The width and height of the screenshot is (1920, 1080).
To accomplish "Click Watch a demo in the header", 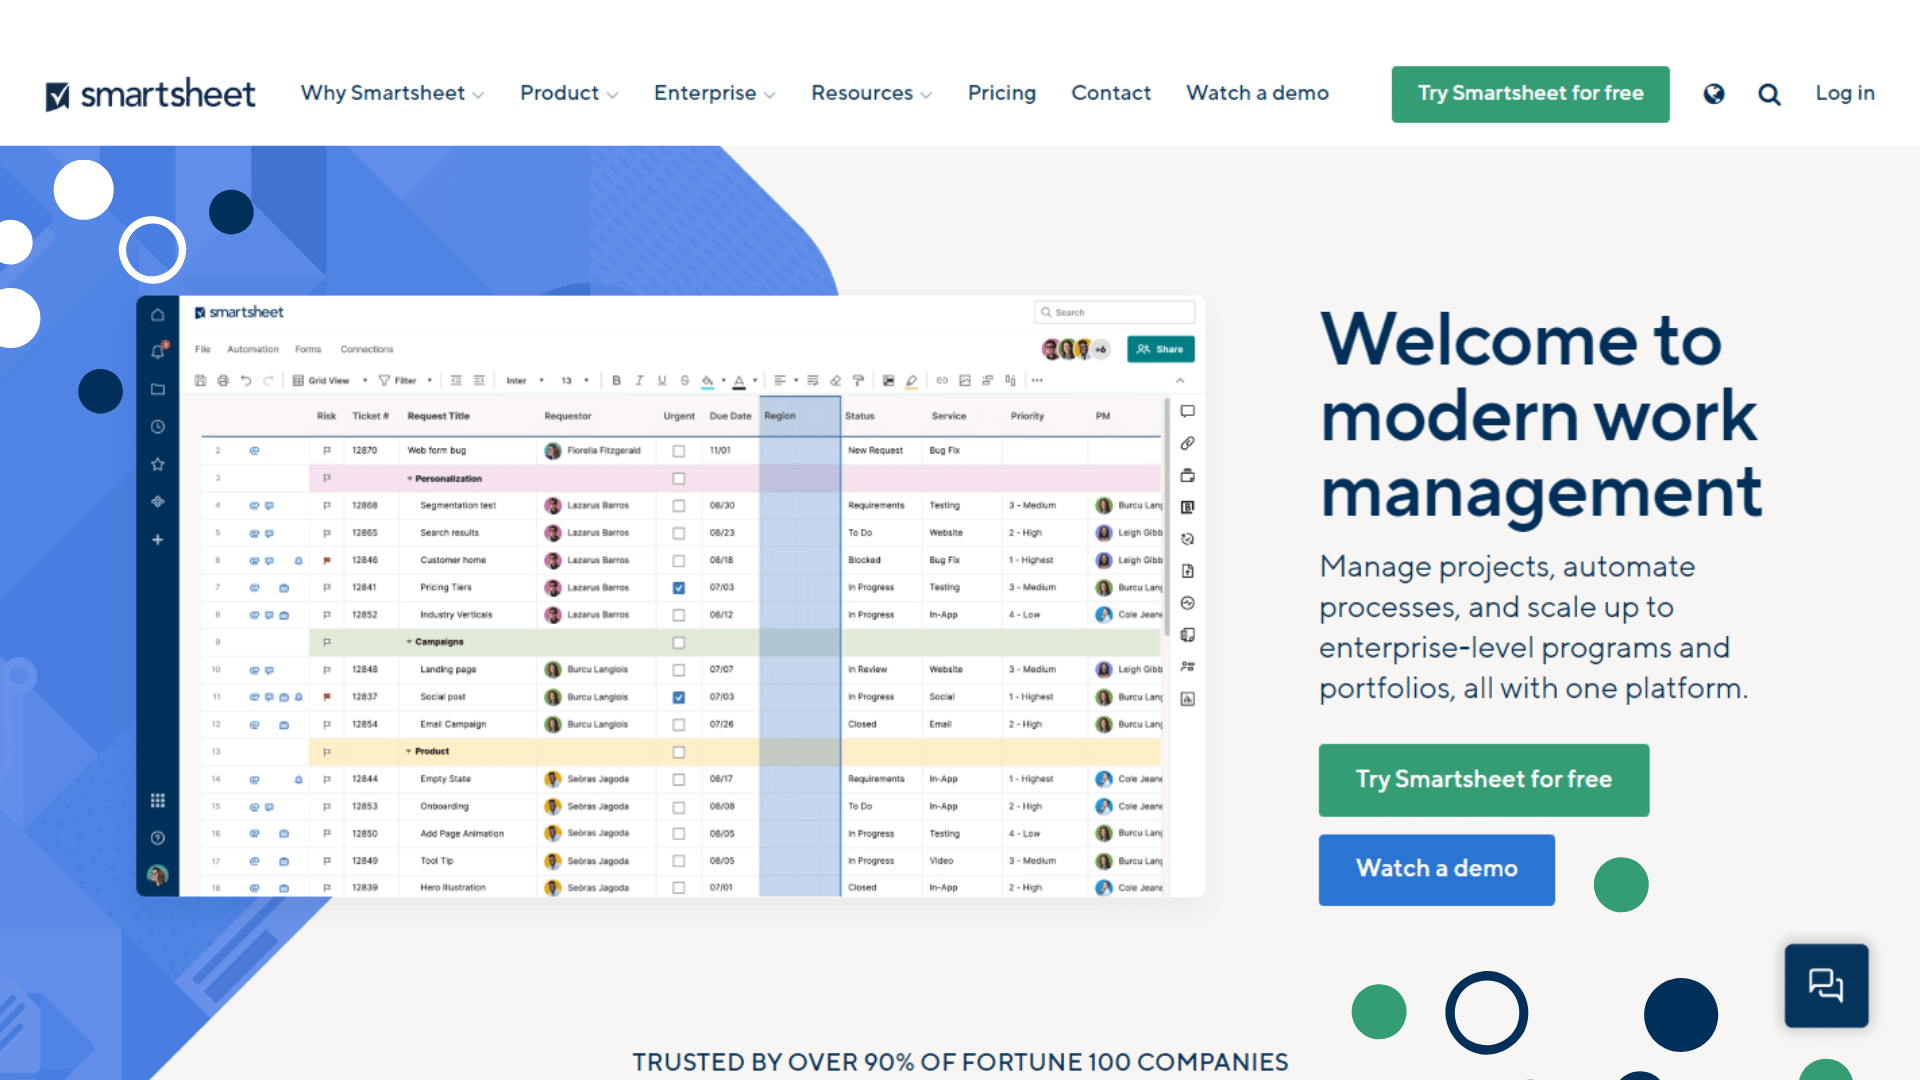I will [x=1257, y=93].
